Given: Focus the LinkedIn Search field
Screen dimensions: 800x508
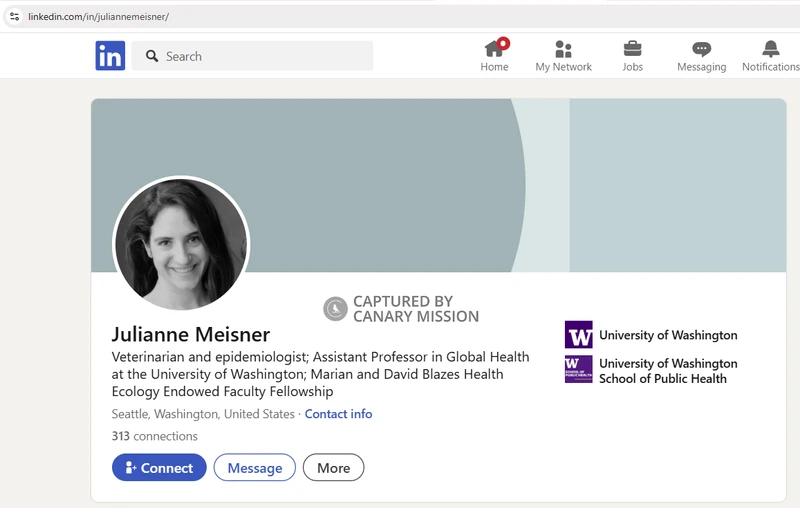Looking at the screenshot, I should (253, 56).
